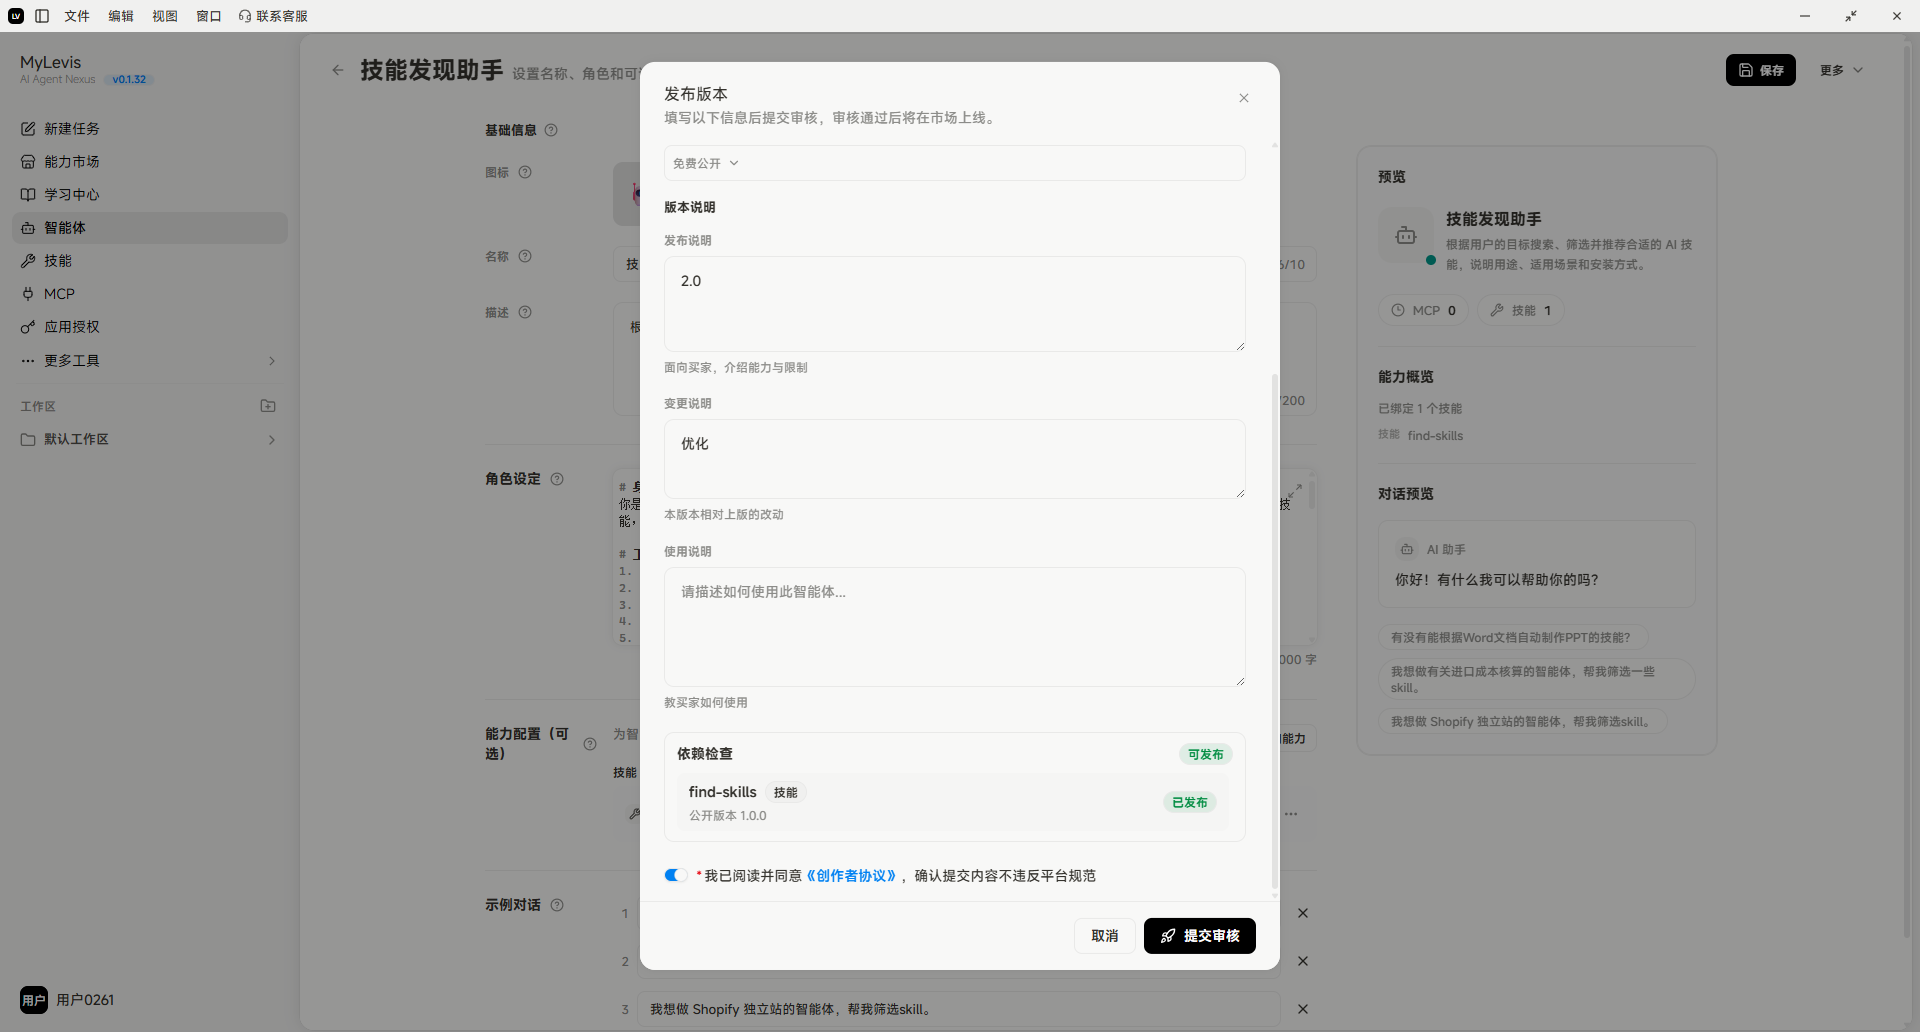Click help icon next to 名称
The image size is (1920, 1032).
tap(525, 256)
